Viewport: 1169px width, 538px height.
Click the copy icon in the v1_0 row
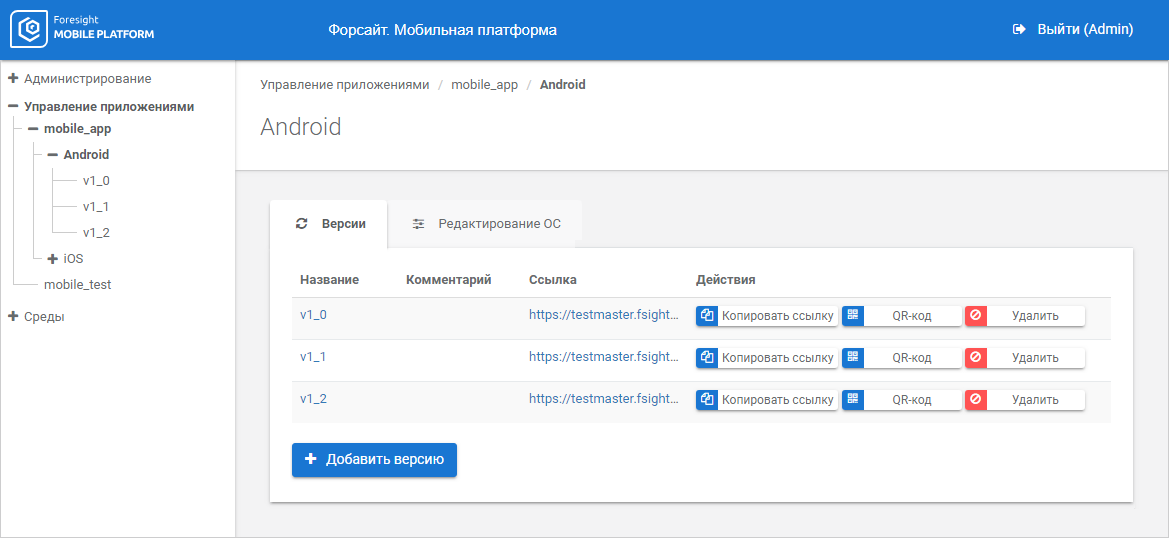pos(707,316)
